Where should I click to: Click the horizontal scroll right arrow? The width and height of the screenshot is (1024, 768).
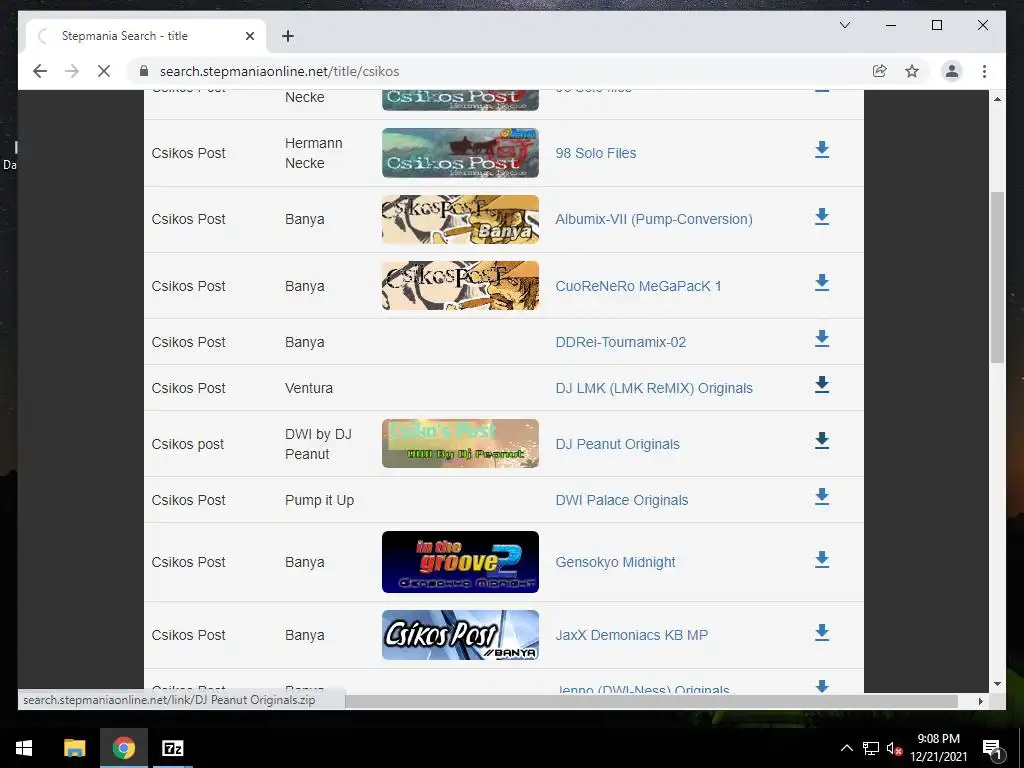click(x=980, y=701)
